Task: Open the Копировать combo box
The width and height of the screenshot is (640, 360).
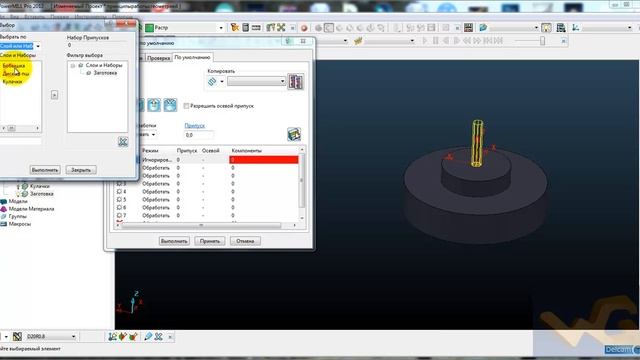Action: pos(256,82)
